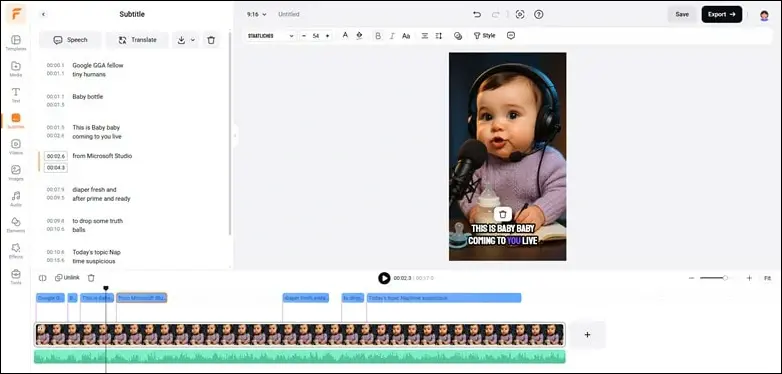Split the clip with the timeline split icon
The image size is (782, 374).
click(42, 278)
